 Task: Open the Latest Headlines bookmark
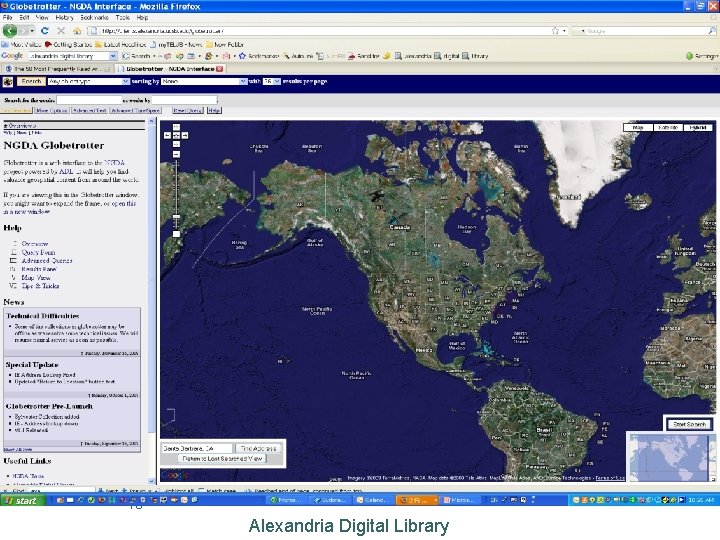click(121, 45)
